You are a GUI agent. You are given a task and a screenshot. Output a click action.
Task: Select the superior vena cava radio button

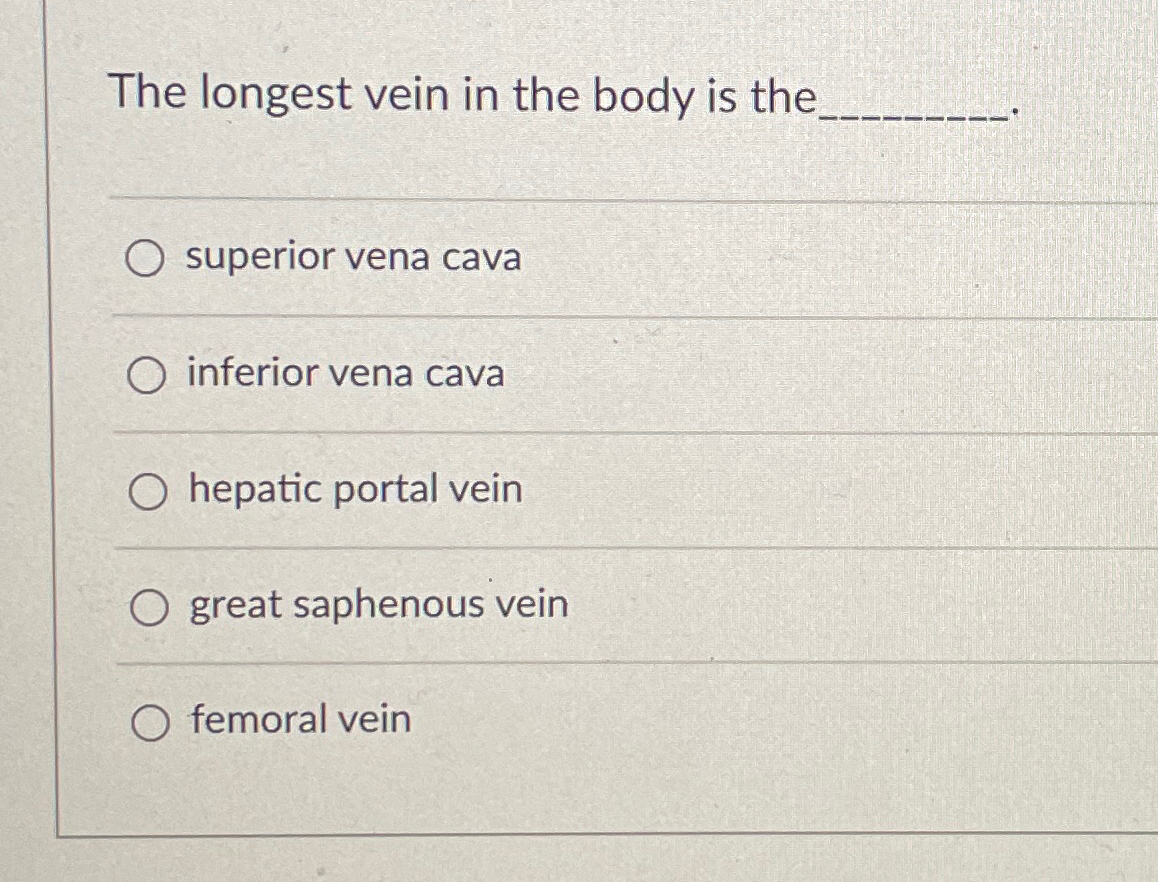[x=144, y=259]
